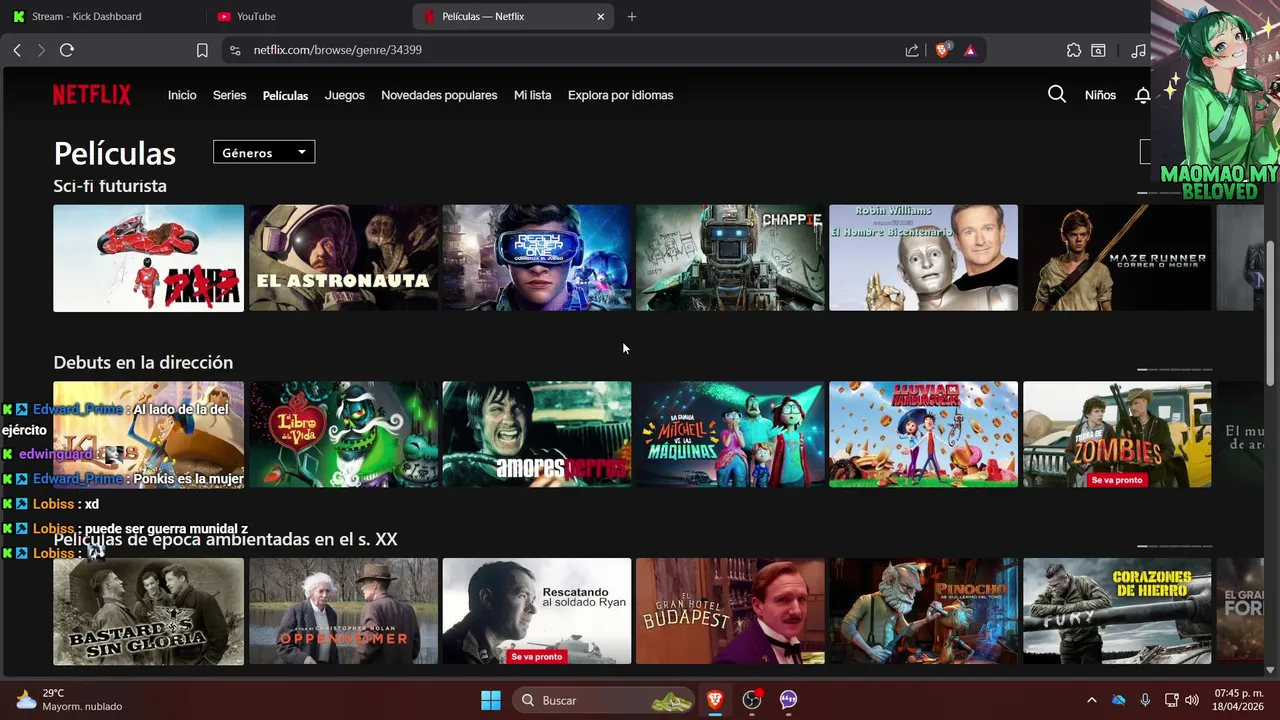Open OBS Studio from the taskbar

click(752, 700)
